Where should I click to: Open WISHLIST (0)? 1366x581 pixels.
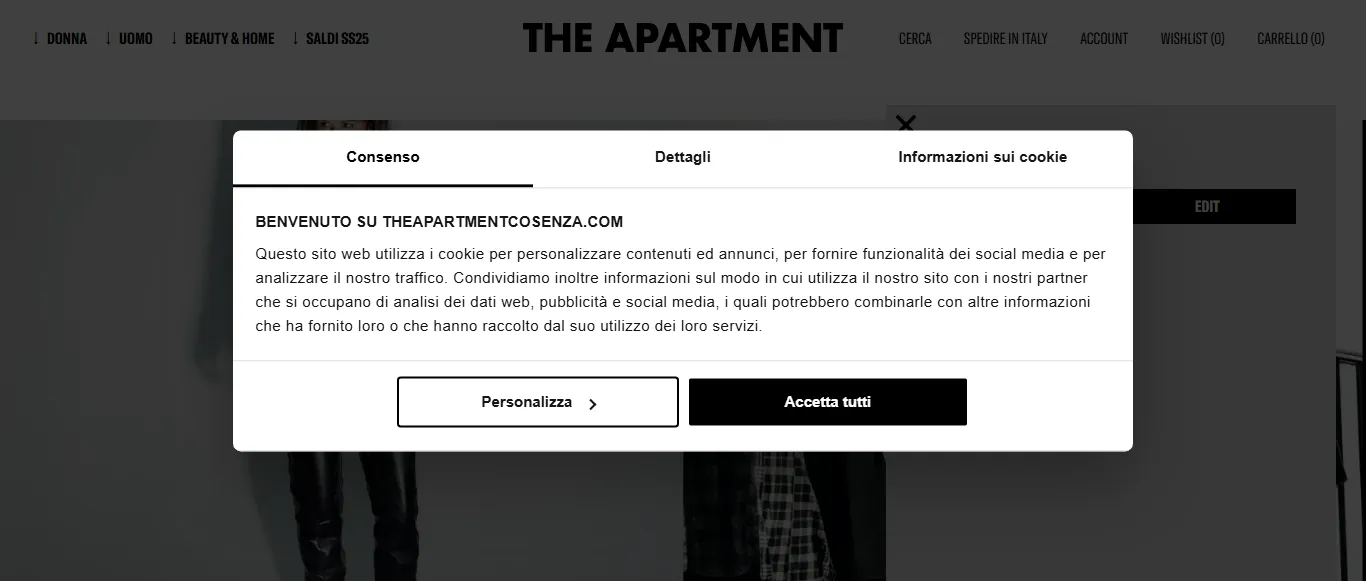(x=1192, y=38)
